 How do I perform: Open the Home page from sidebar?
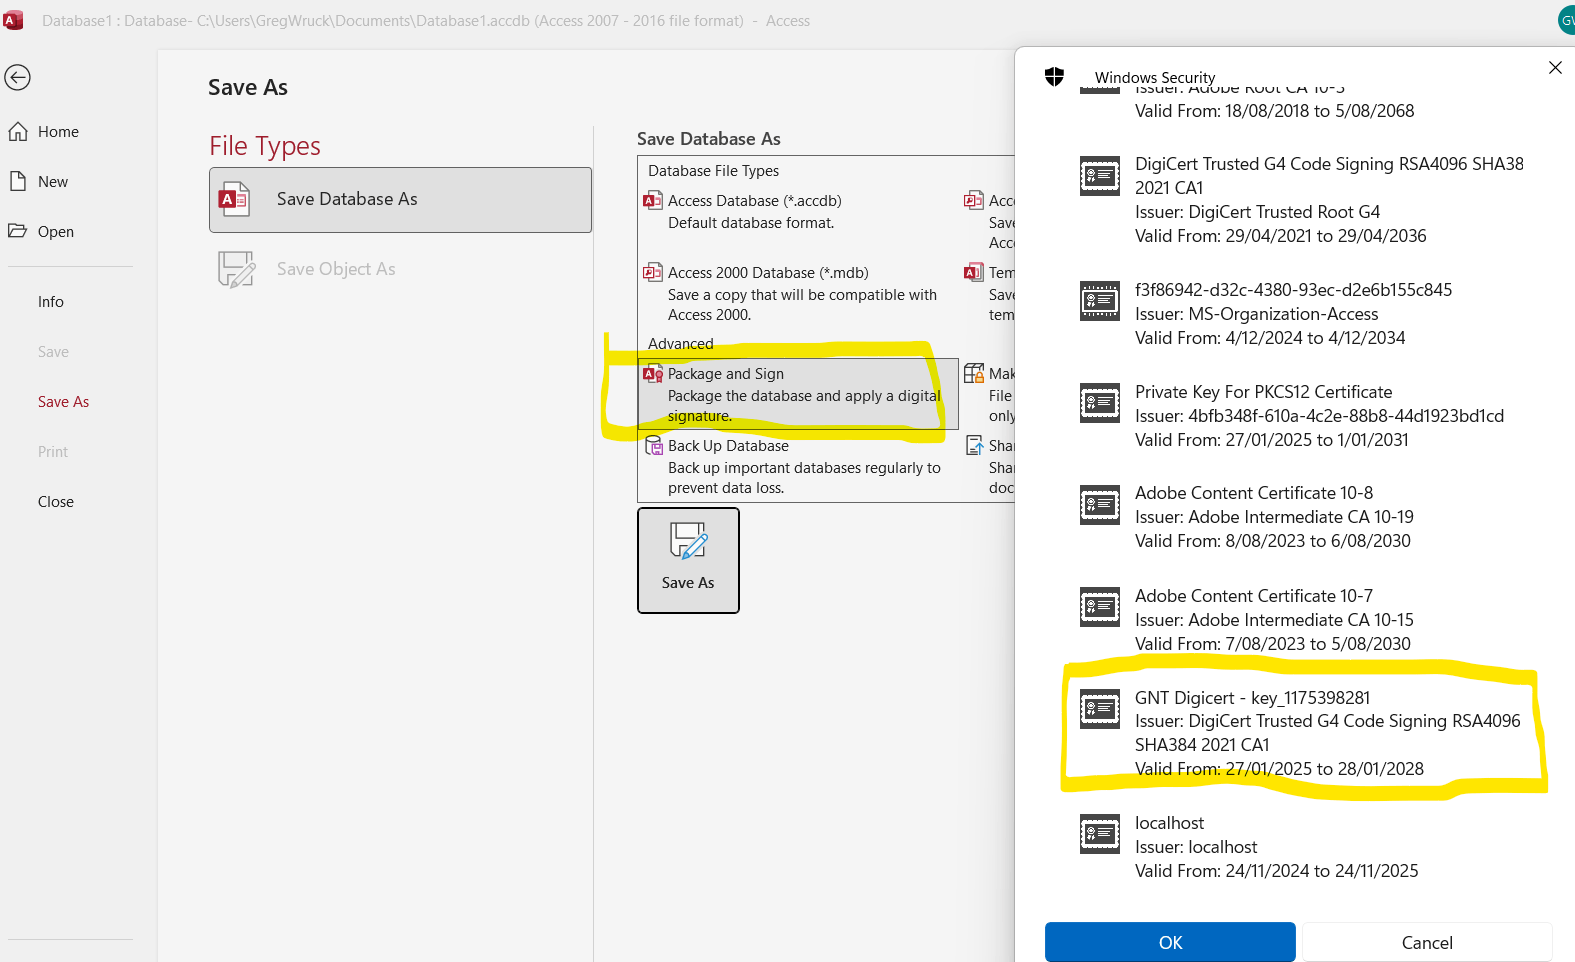[x=58, y=132]
